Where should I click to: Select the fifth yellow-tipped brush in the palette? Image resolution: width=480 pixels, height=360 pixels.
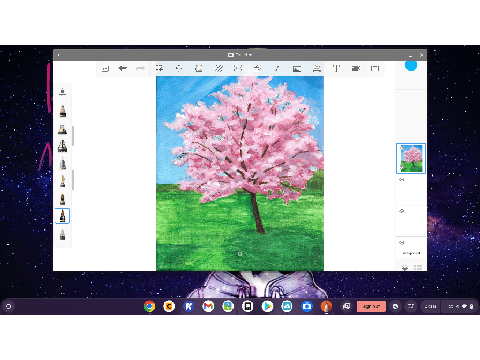pyautogui.click(x=62, y=181)
